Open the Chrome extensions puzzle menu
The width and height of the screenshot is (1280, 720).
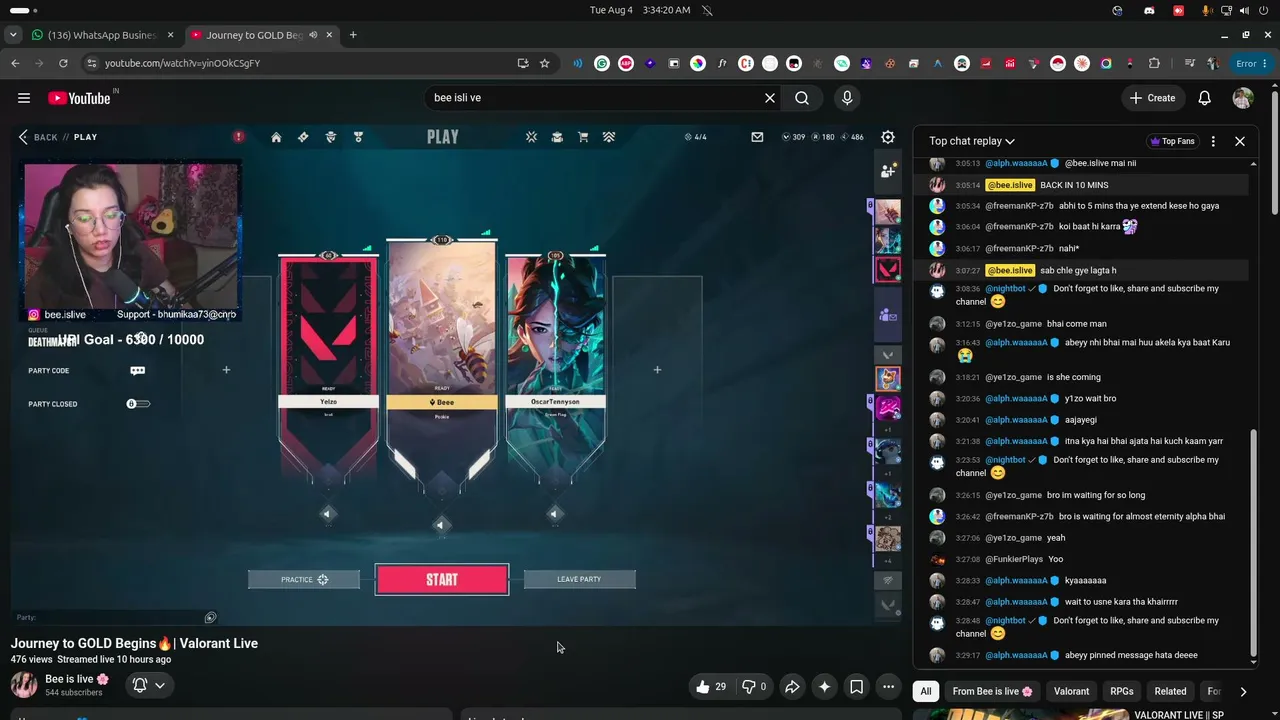pos(1154,63)
